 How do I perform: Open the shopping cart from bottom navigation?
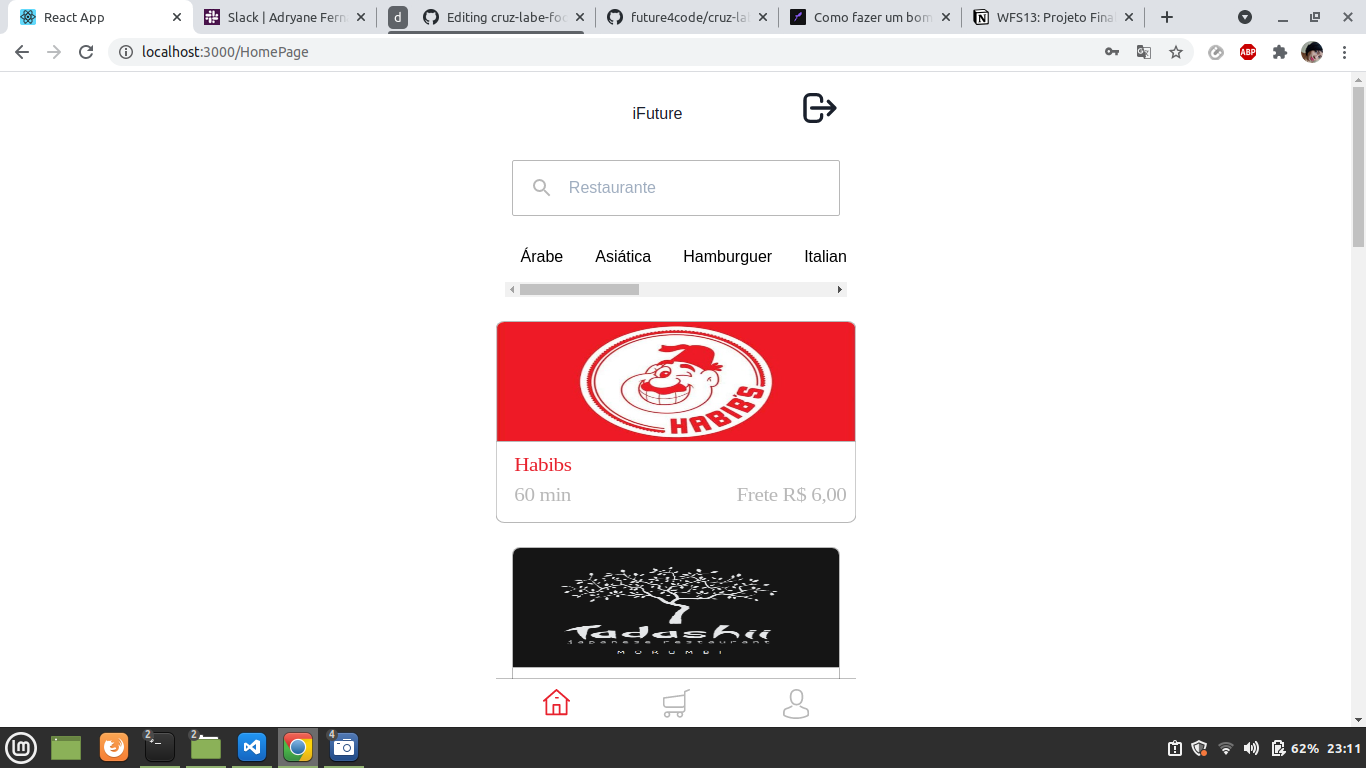pyautogui.click(x=675, y=703)
